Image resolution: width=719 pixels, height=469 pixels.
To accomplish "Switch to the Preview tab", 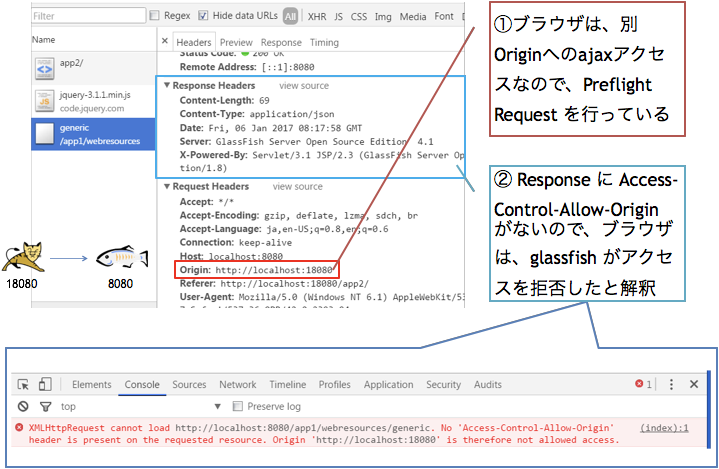I will coord(236,43).
